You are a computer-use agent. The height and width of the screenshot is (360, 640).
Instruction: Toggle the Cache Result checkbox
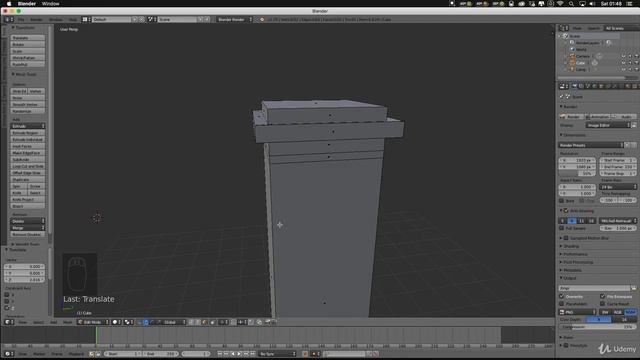602,304
